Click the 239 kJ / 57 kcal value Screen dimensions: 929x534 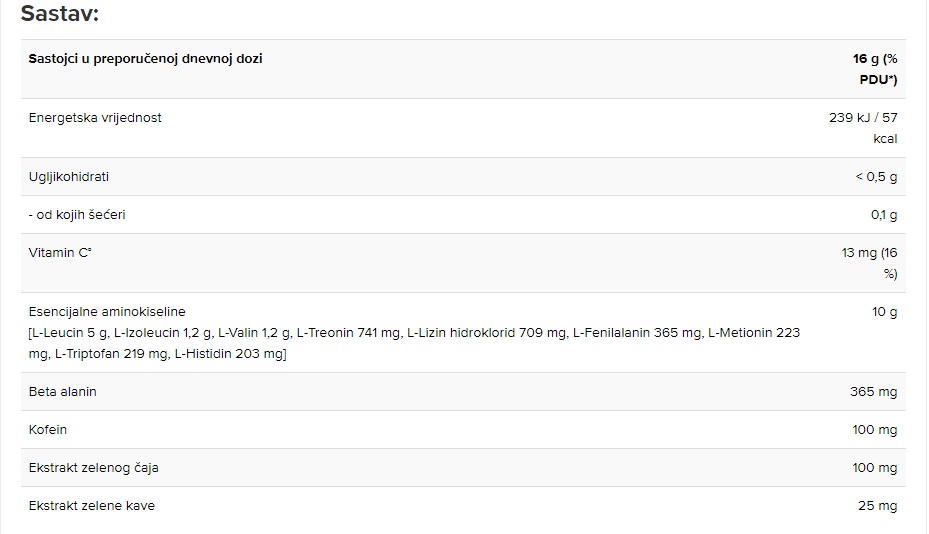click(x=863, y=128)
